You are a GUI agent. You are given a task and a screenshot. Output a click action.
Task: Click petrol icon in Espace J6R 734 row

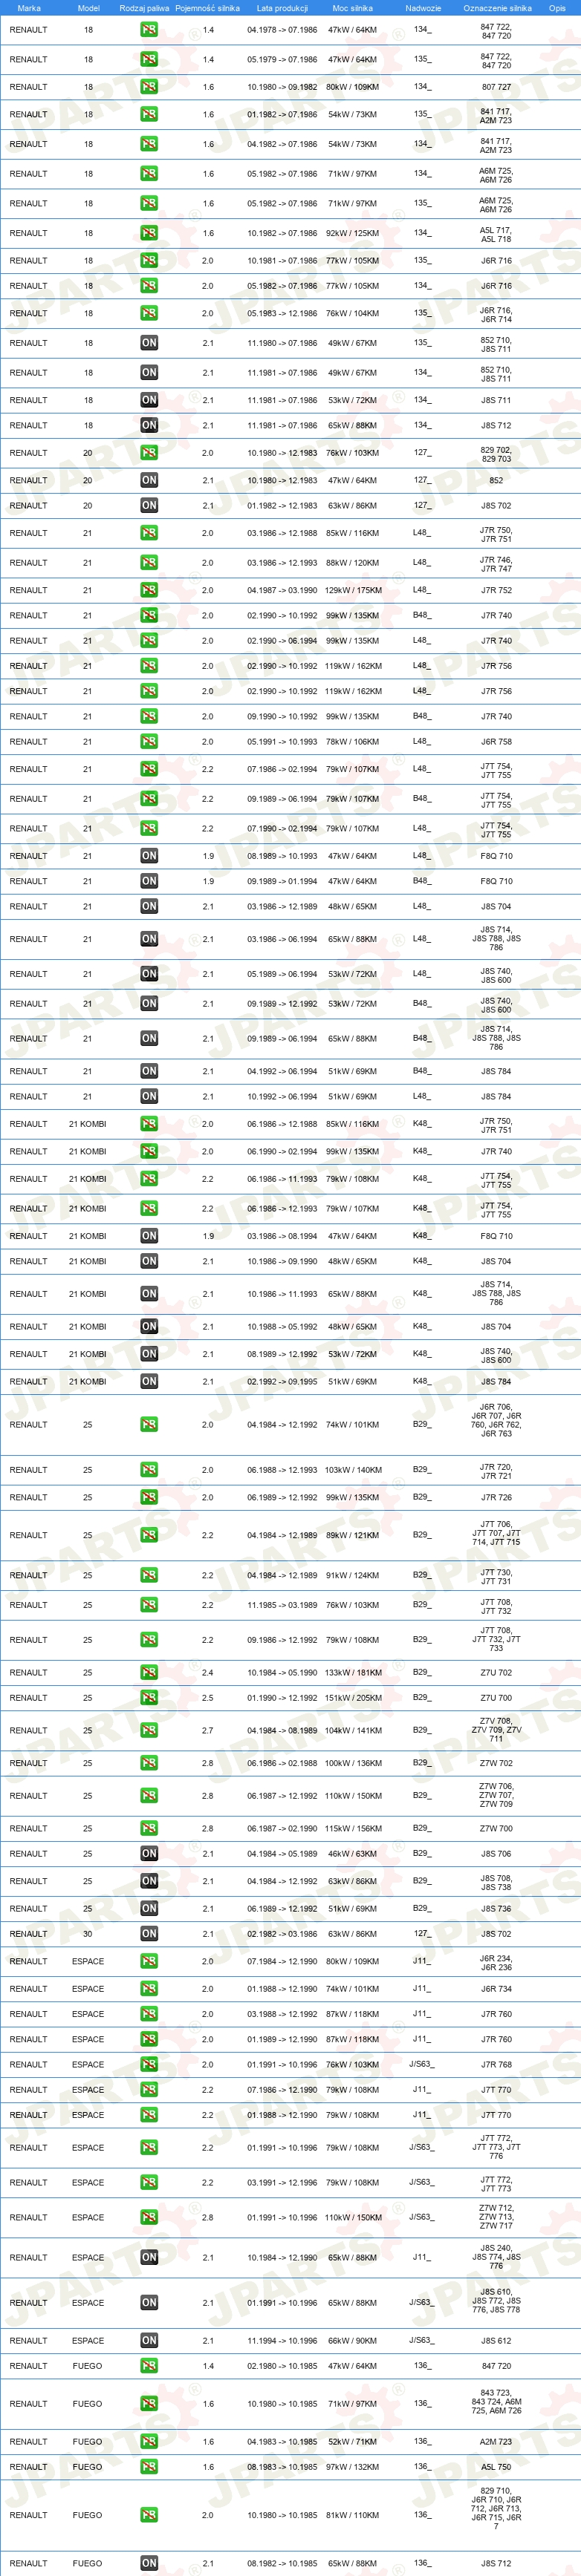(x=149, y=1989)
